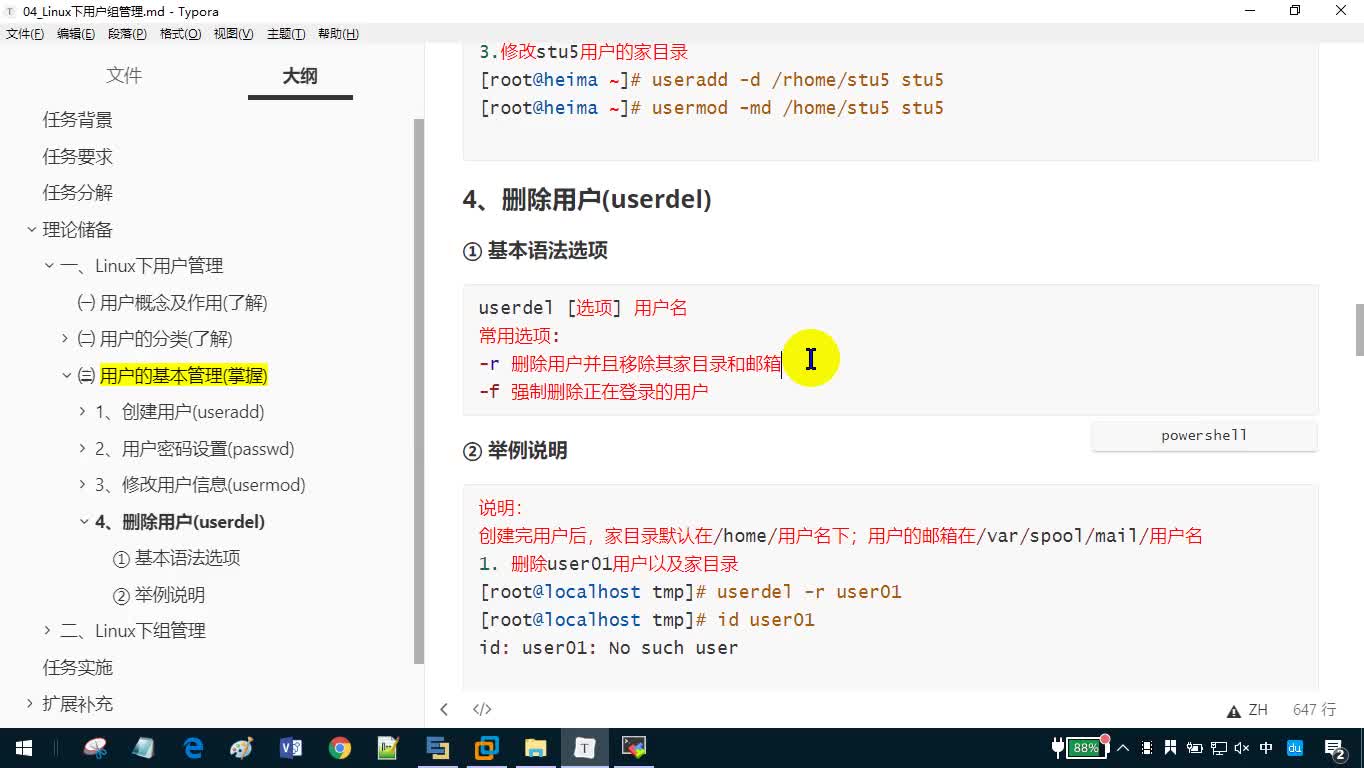Click the 647 行 line count

tap(1314, 710)
